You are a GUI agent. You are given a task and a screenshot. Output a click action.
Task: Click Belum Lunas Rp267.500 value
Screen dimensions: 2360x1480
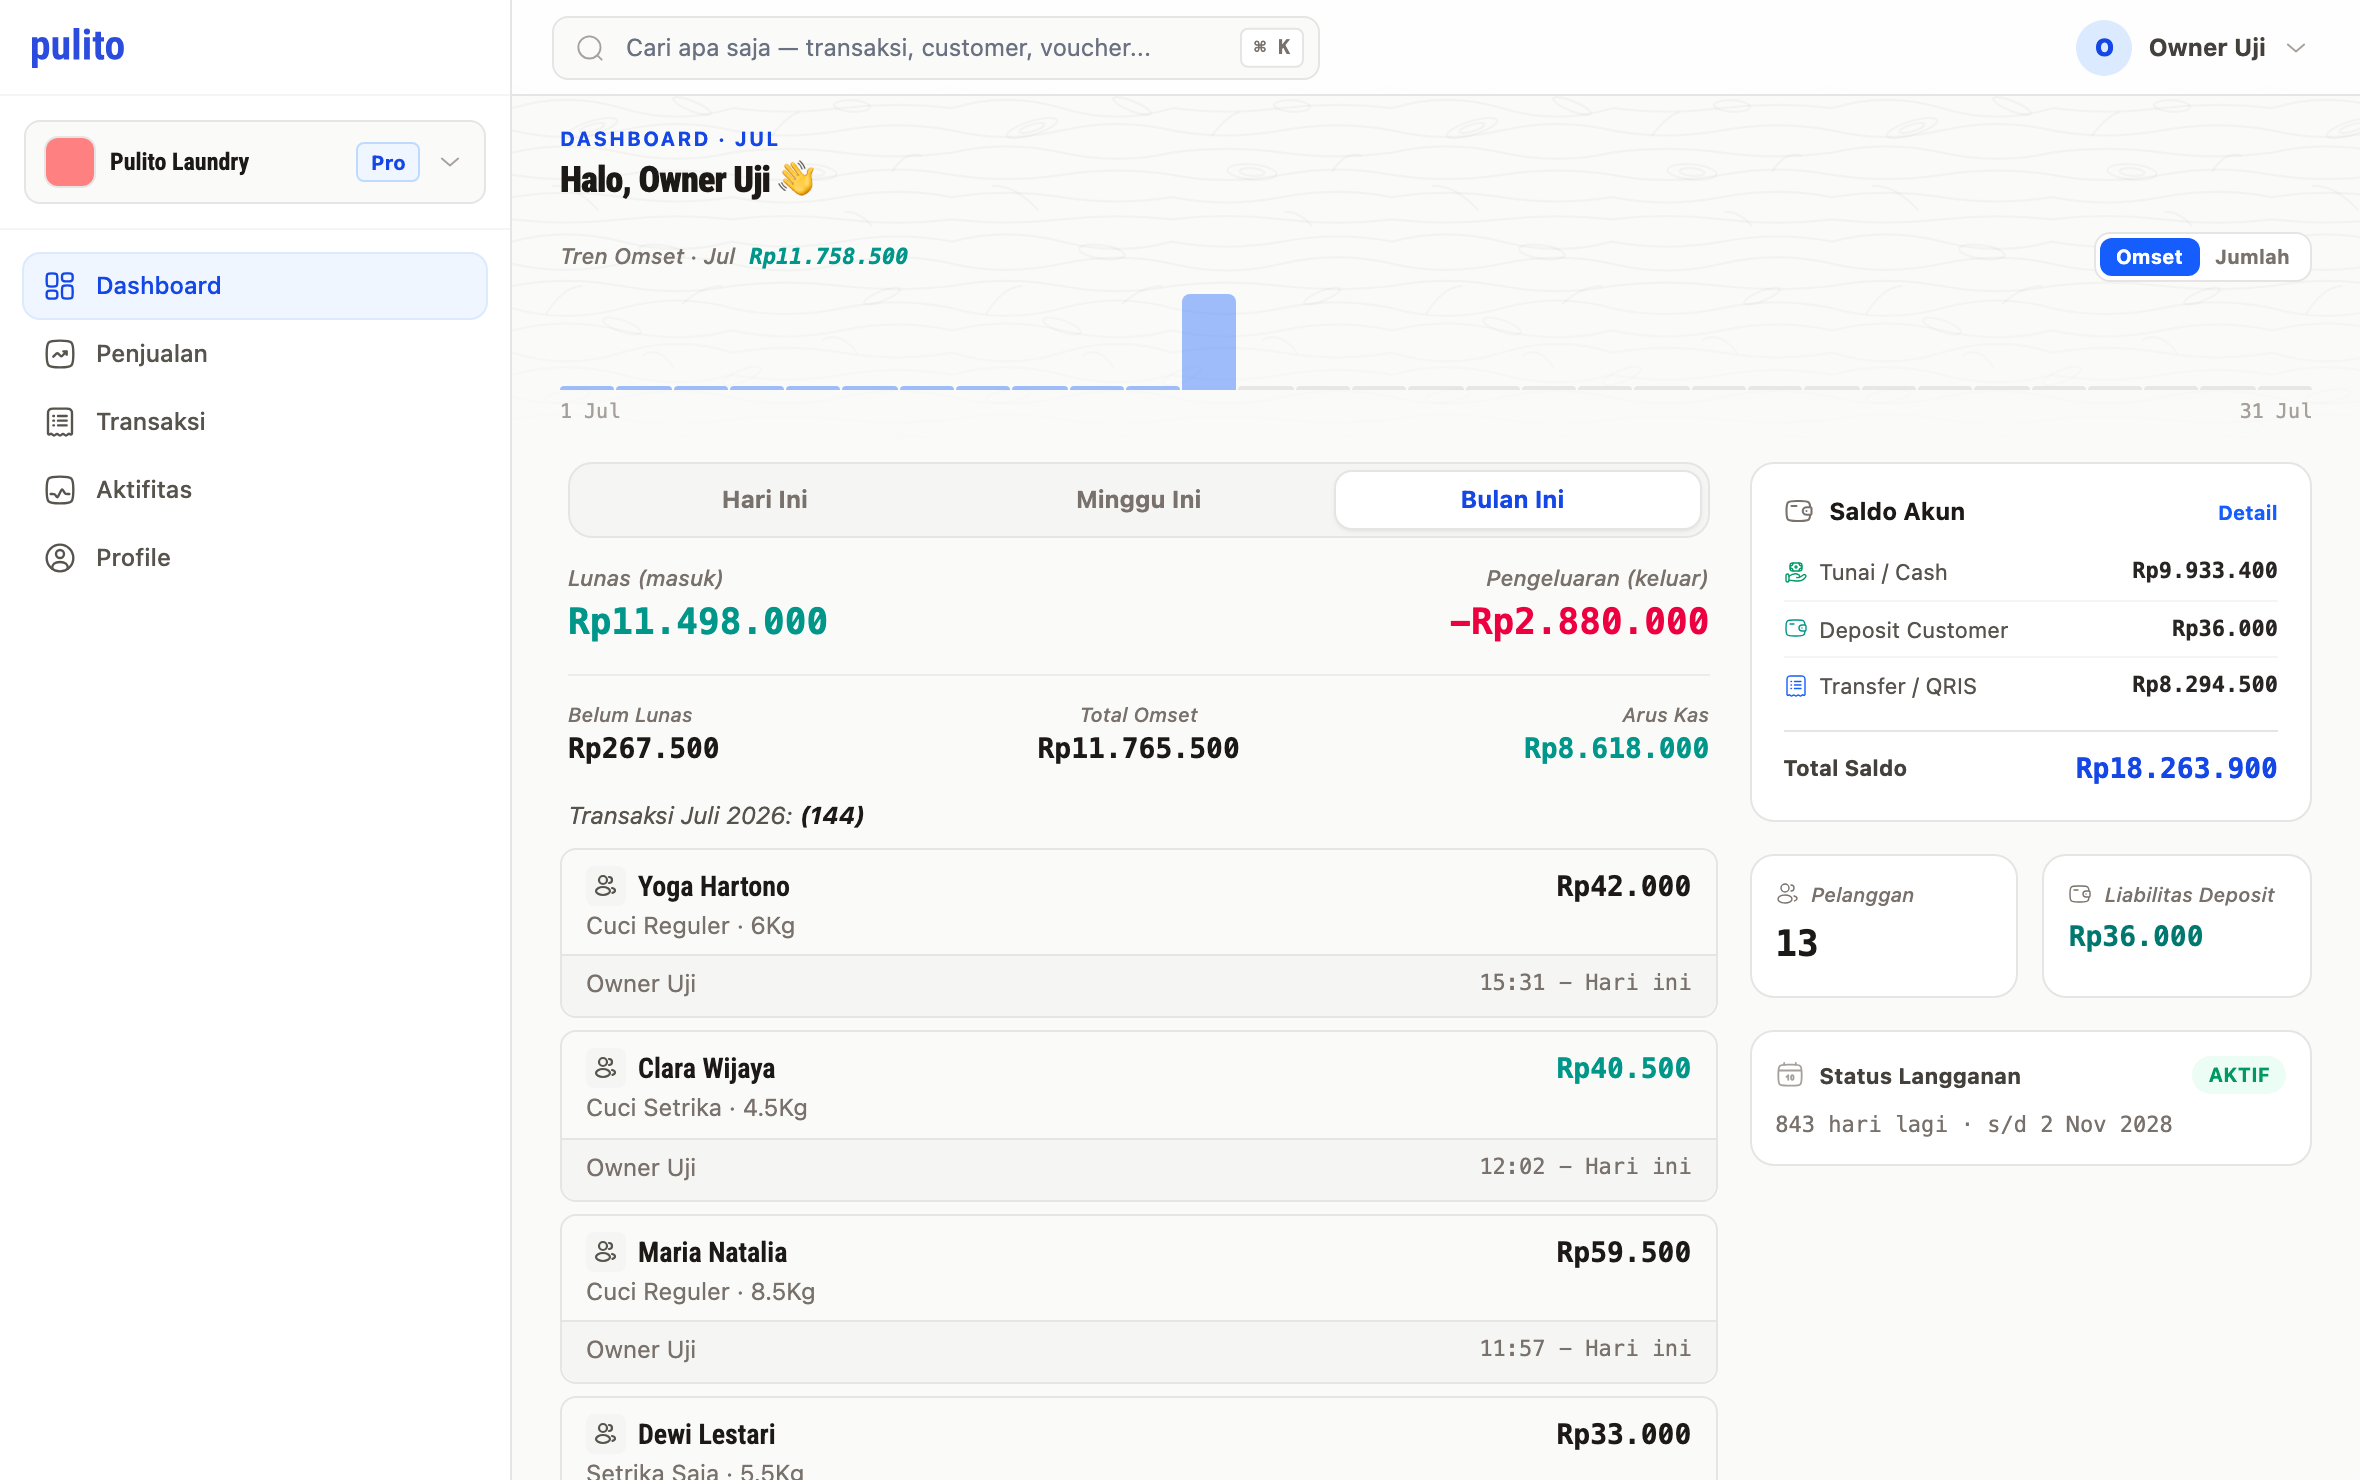(643, 748)
